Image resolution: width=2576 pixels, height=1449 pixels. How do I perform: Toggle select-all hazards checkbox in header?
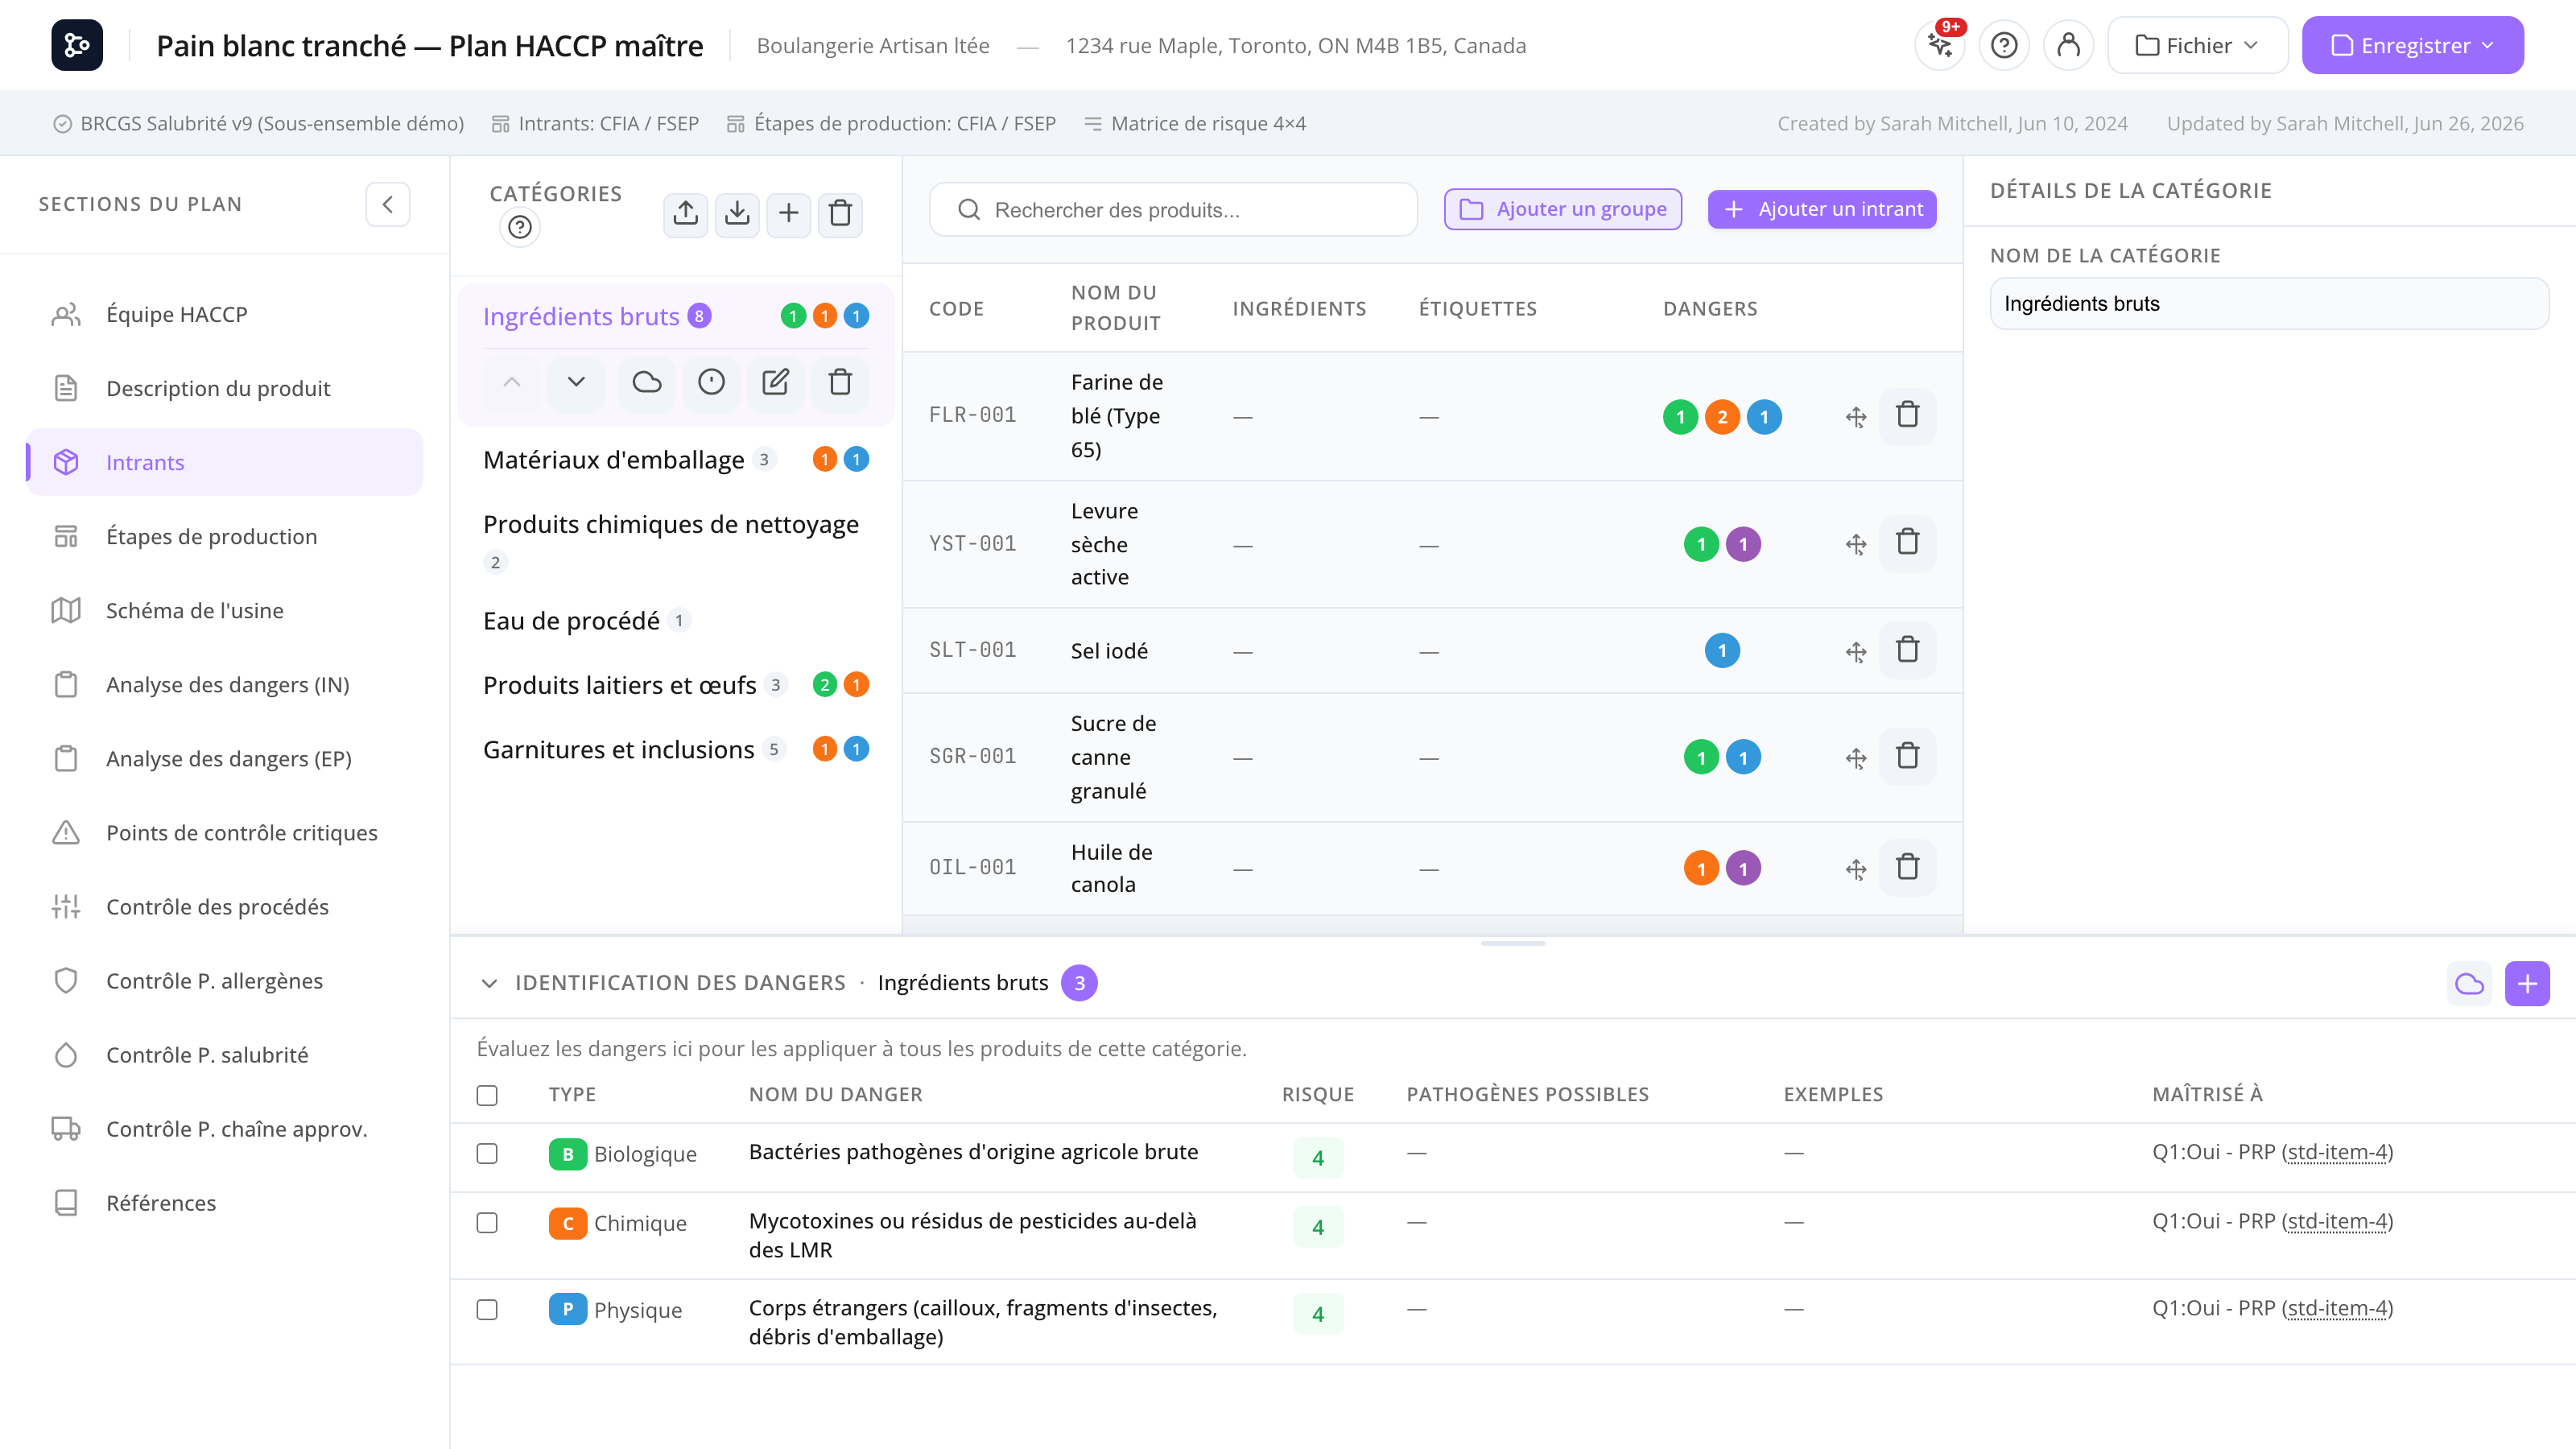coord(487,1095)
